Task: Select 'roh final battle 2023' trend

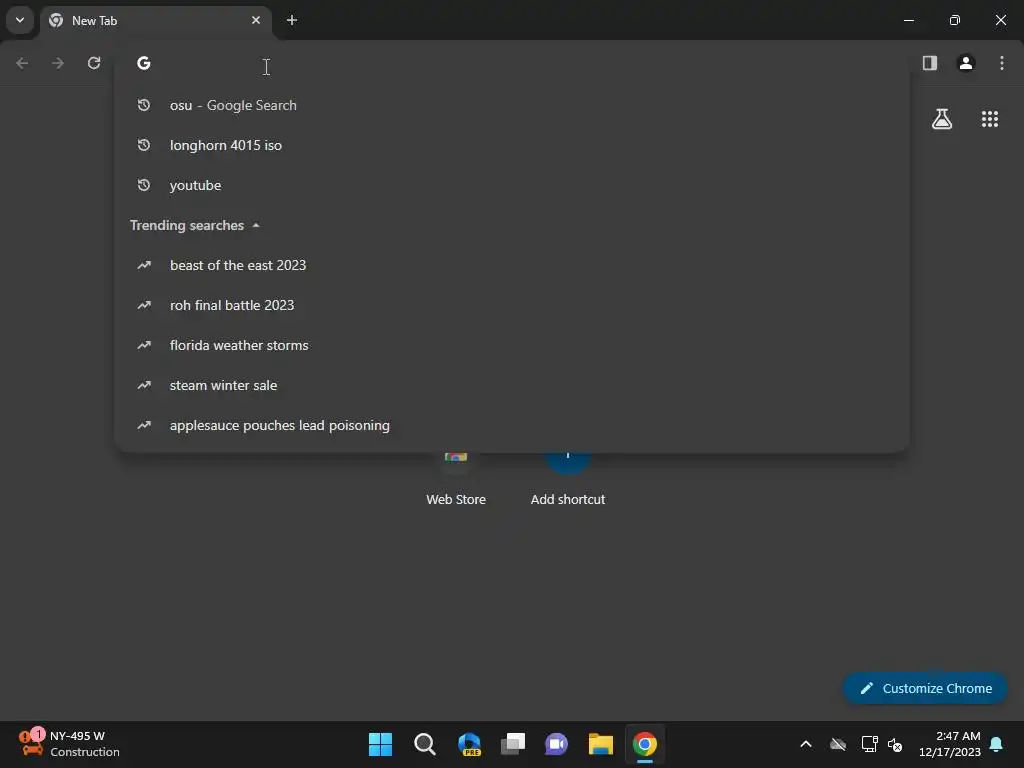Action: (511, 305)
